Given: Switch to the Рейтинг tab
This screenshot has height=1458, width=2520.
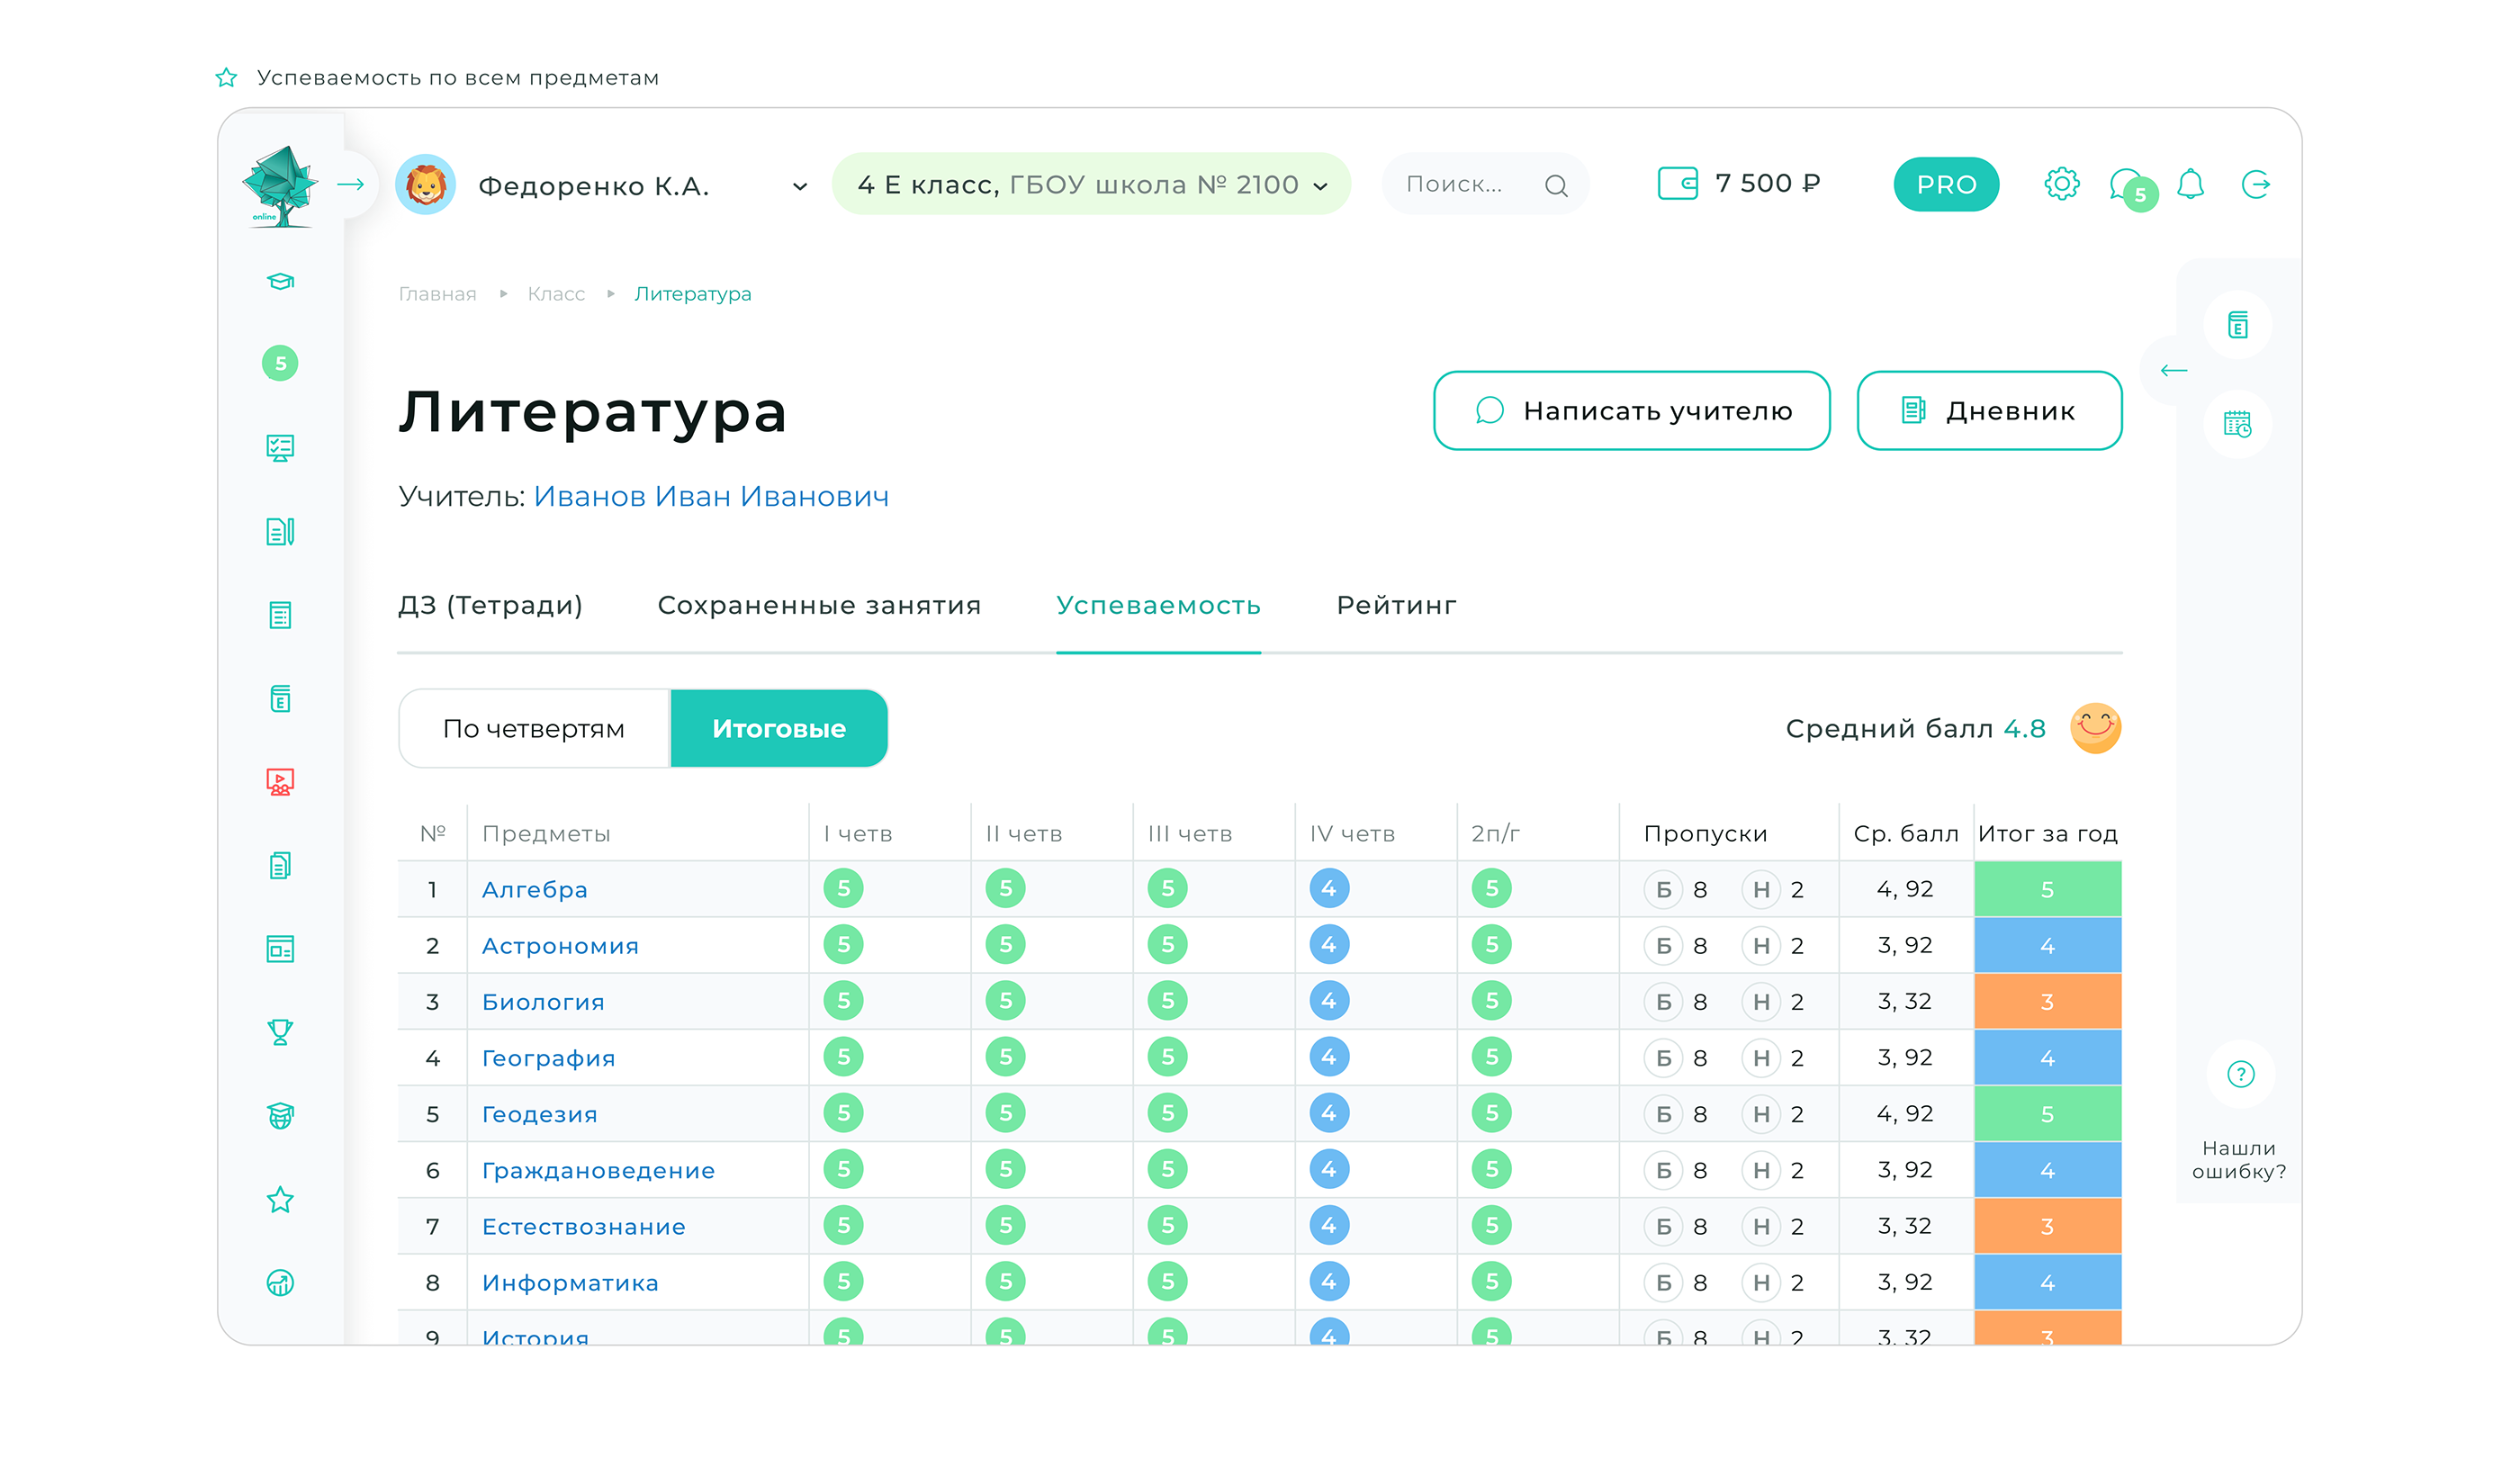Looking at the screenshot, I should [x=1395, y=605].
